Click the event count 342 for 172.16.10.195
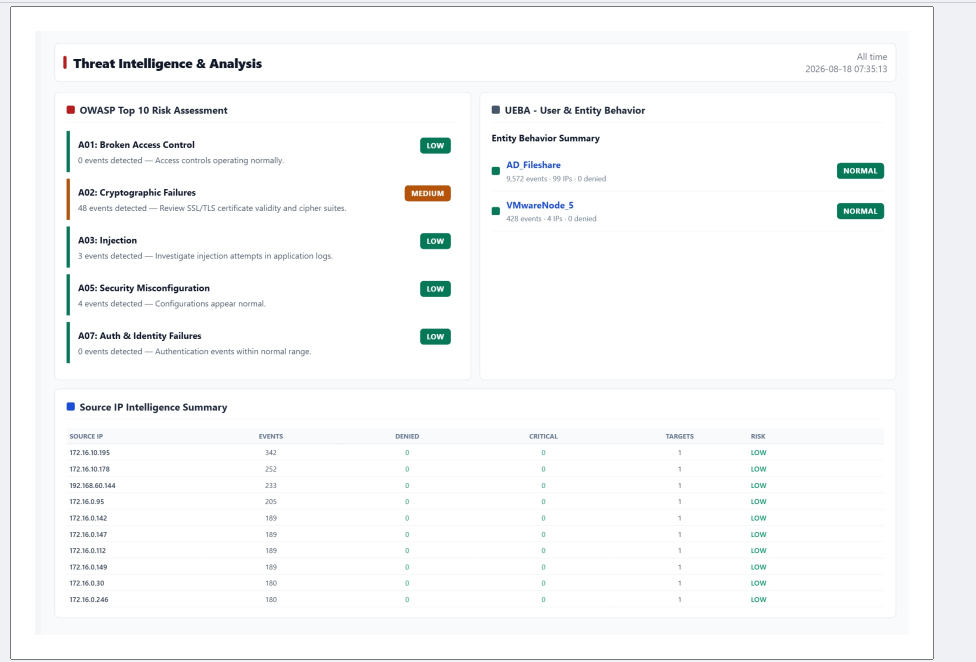The image size is (976, 662). click(271, 453)
